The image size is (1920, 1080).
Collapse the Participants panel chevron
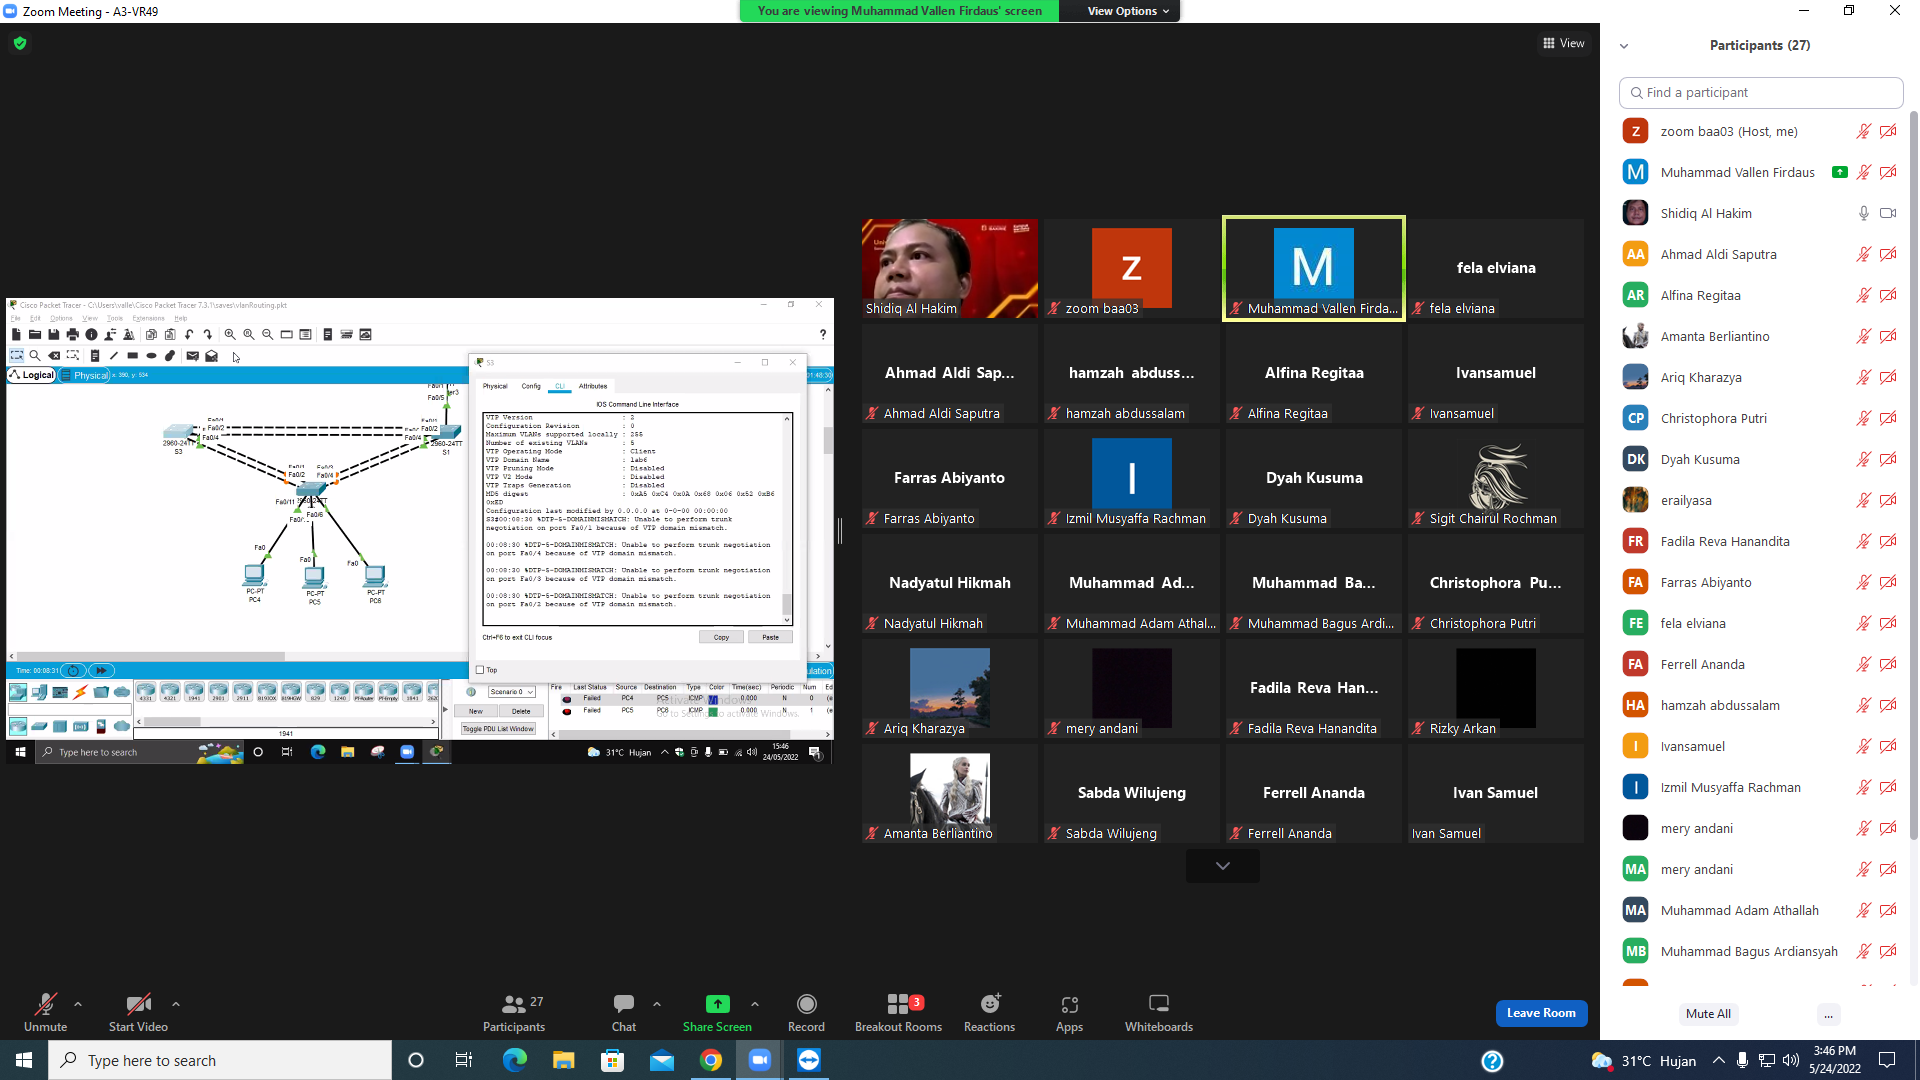[1624, 46]
